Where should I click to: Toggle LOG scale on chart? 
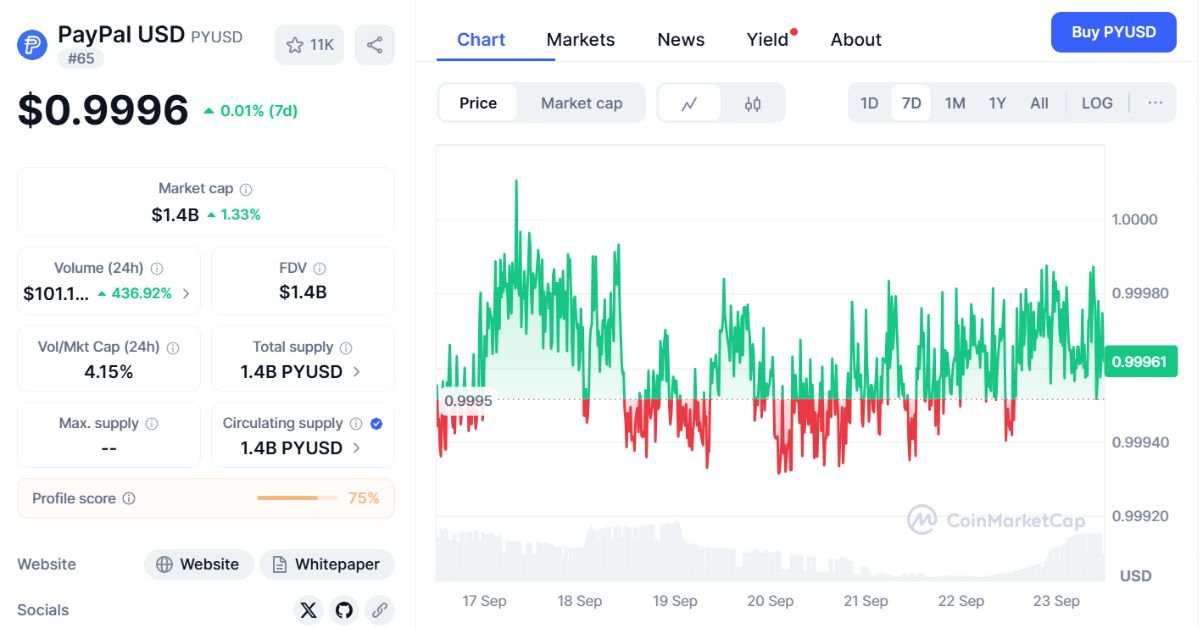pyautogui.click(x=1097, y=103)
